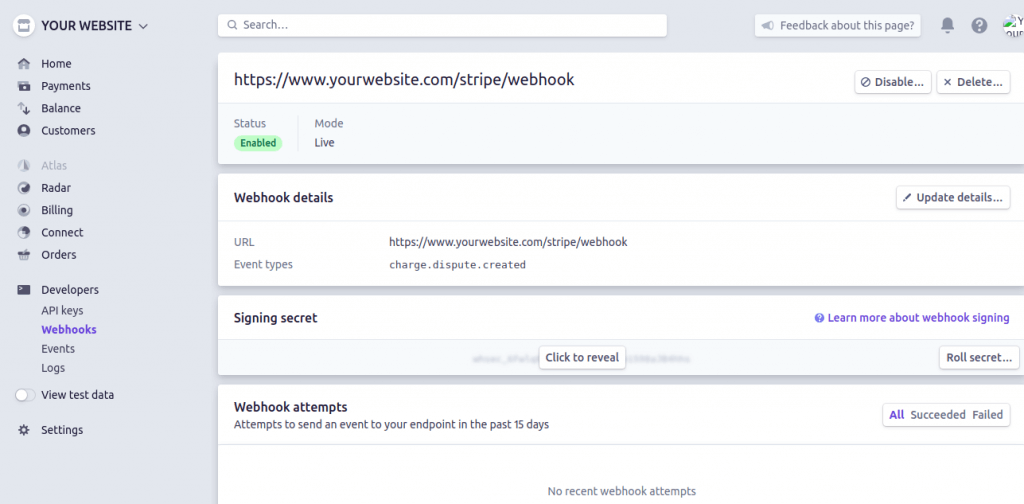Click the Home house icon in the sidebar
Image resolution: width=1024 pixels, height=504 pixels.
pyautogui.click(x=24, y=64)
